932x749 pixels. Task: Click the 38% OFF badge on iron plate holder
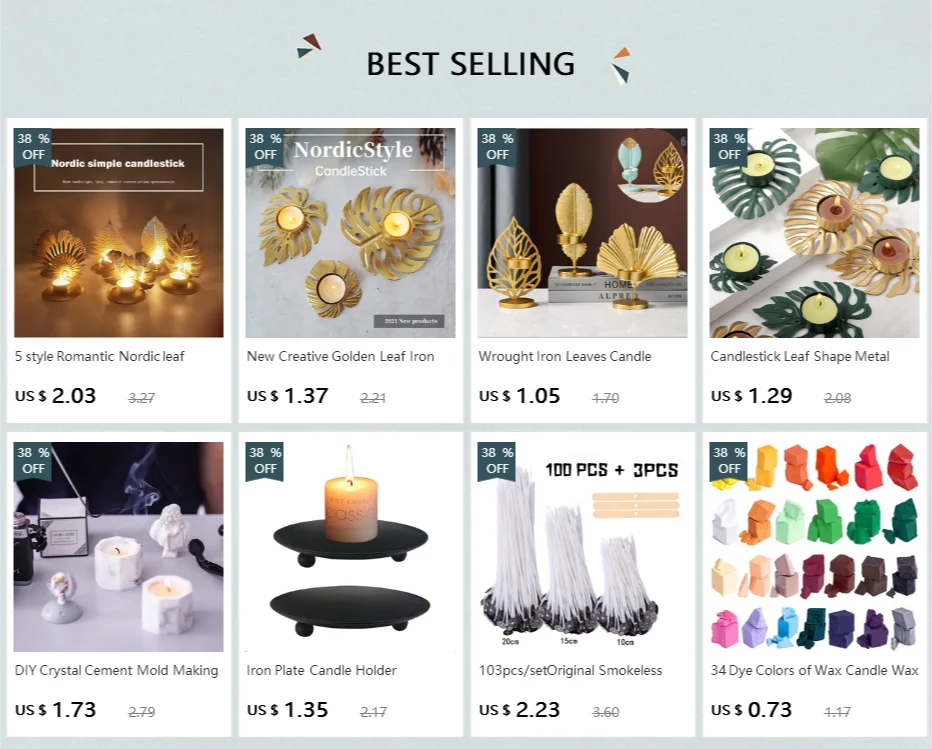(x=265, y=461)
